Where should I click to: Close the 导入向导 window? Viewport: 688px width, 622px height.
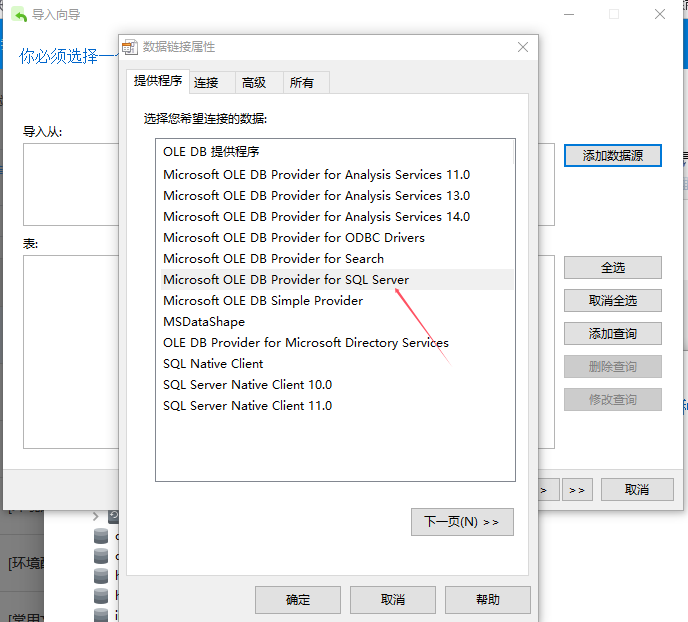660,14
